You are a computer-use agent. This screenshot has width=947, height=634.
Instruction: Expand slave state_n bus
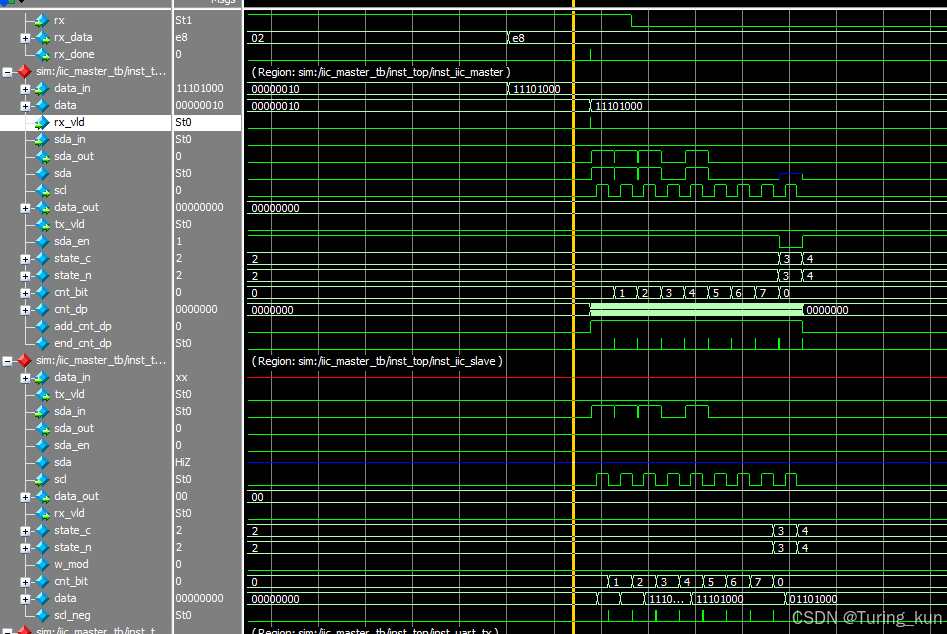(x=25, y=548)
